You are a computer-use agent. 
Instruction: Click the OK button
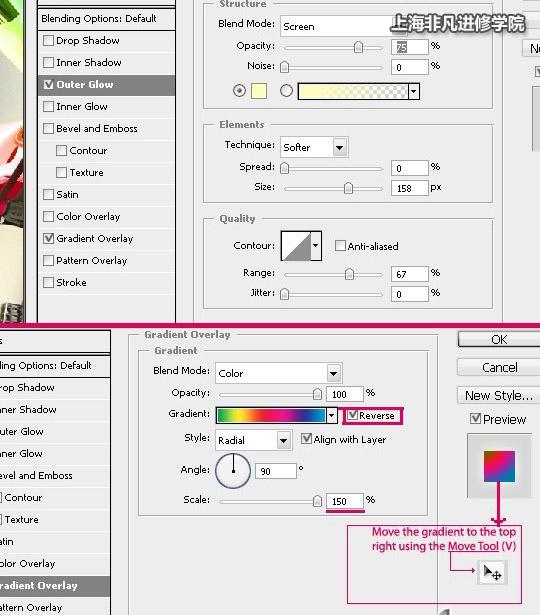point(499,339)
